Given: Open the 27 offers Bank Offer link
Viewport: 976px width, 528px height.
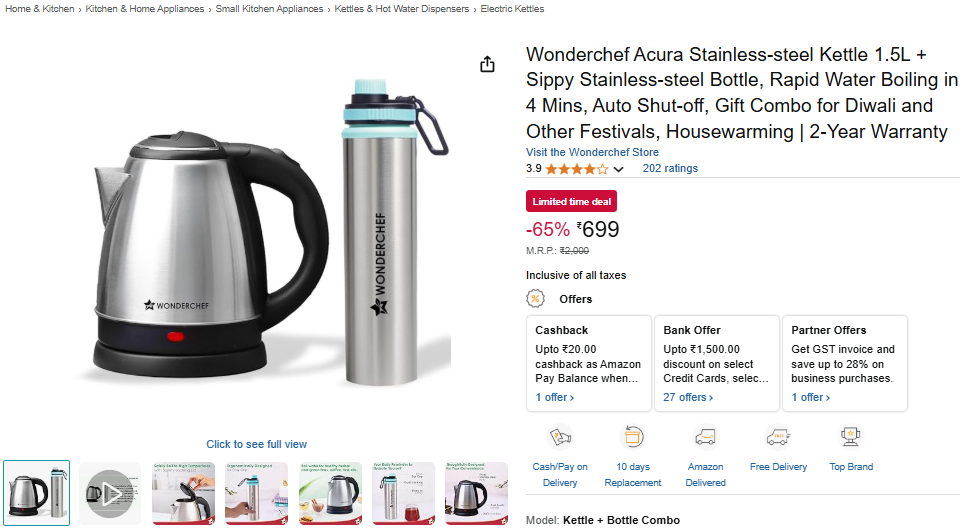Looking at the screenshot, I should pos(688,397).
